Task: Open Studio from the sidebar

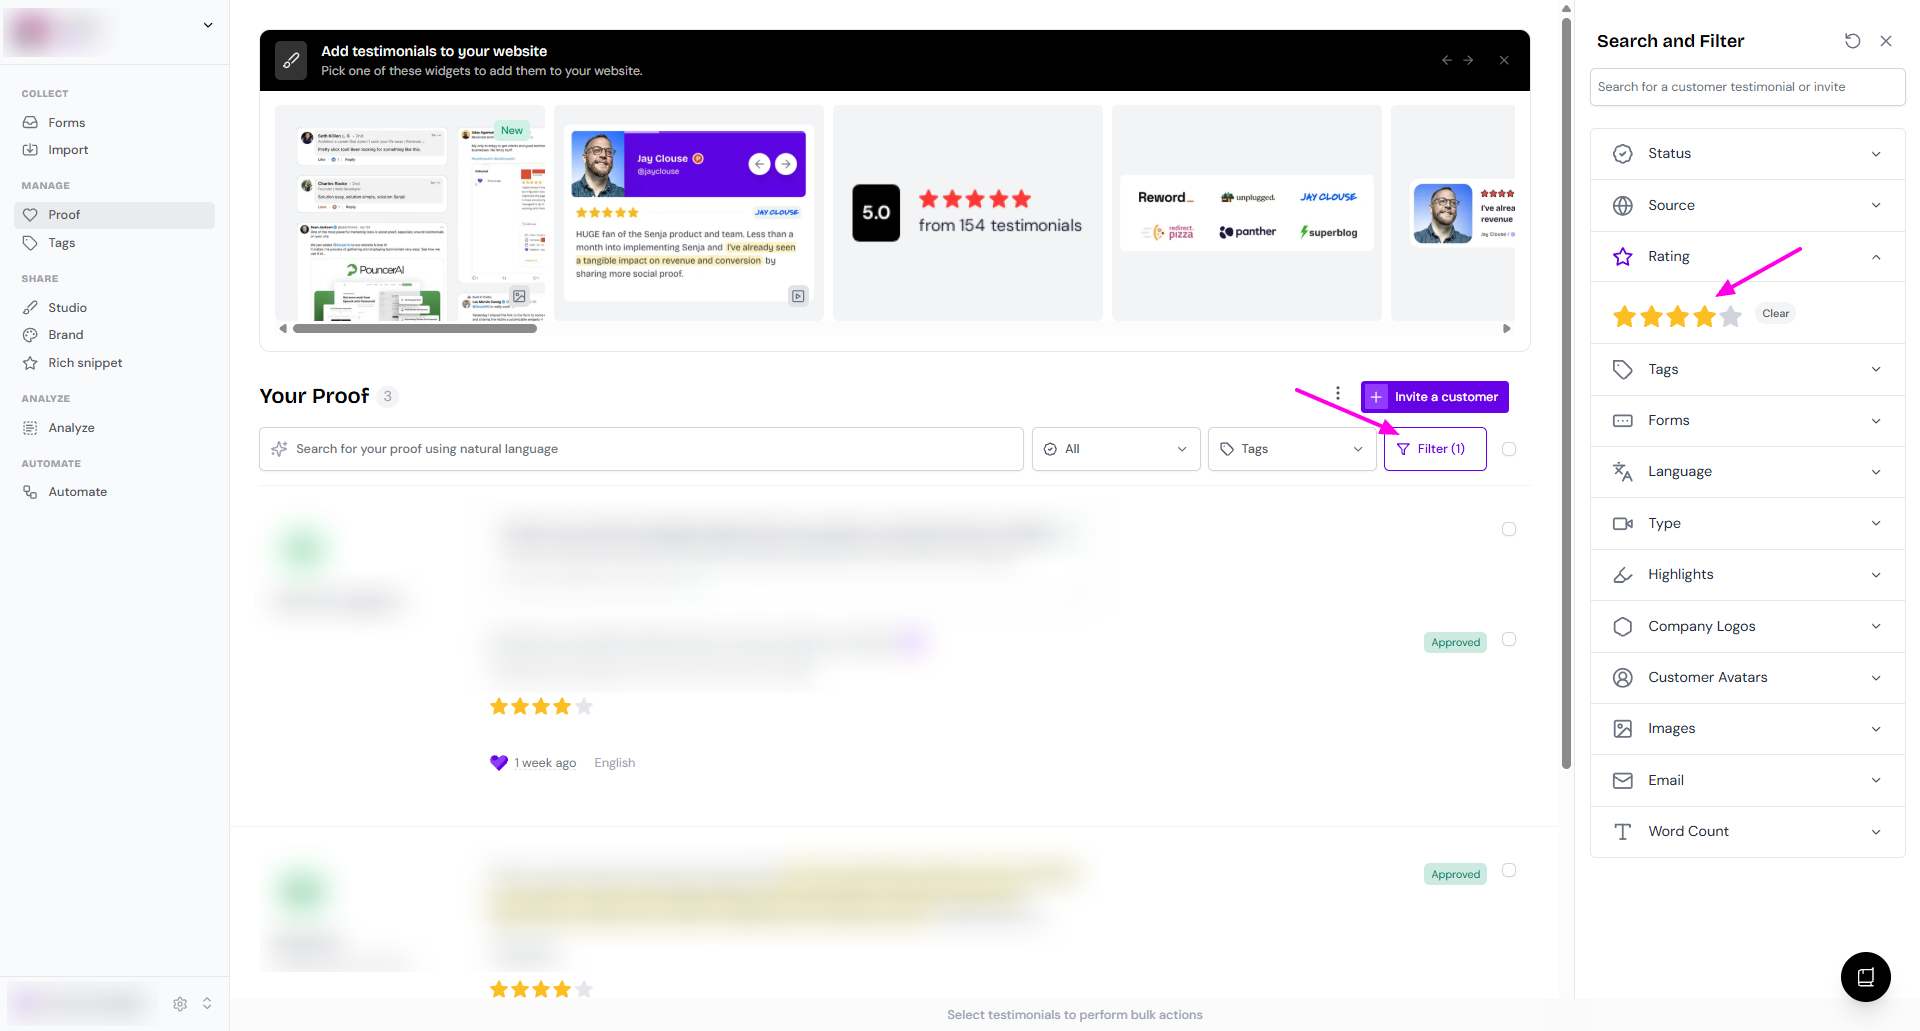Action: [x=67, y=307]
